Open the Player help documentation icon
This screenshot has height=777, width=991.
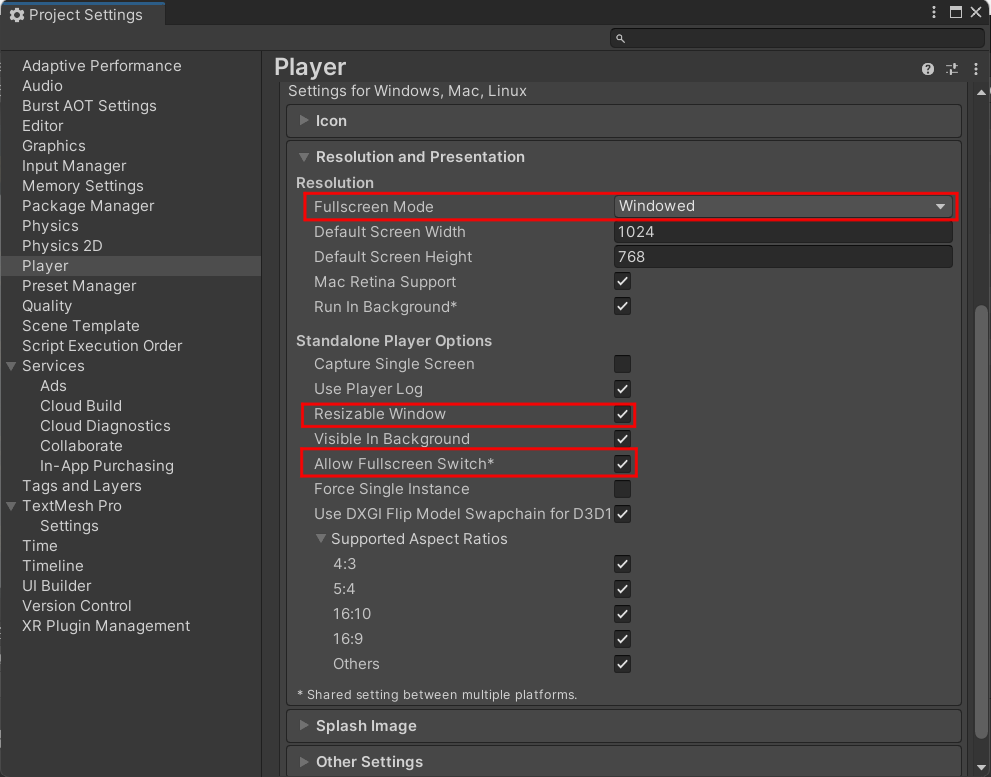click(927, 69)
